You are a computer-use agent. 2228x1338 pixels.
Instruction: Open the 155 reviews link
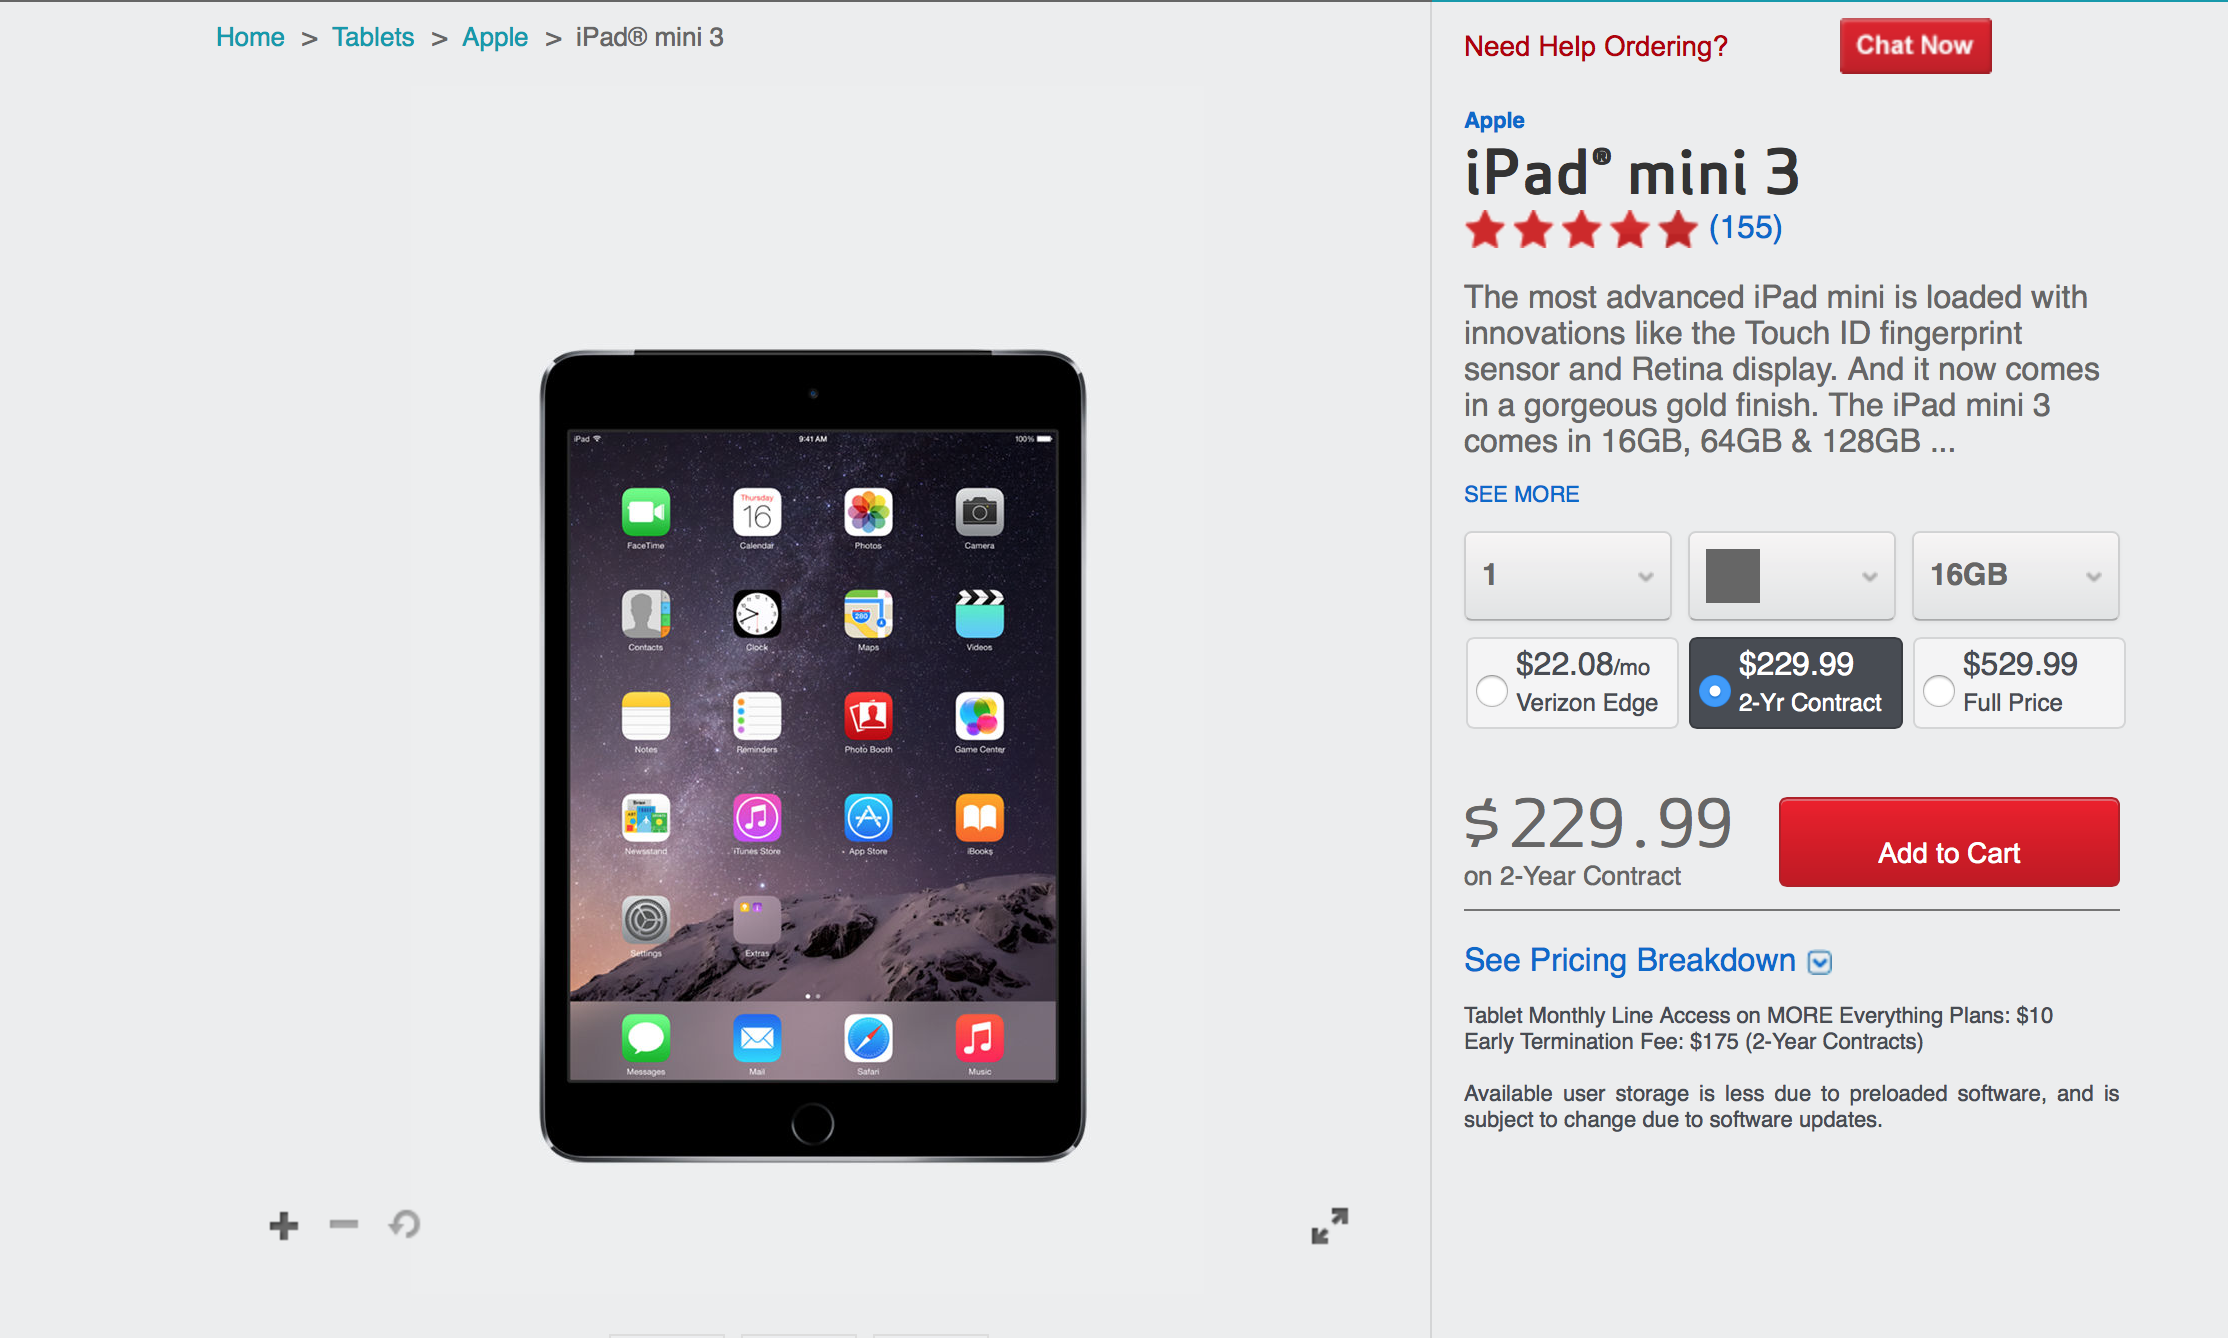tap(1745, 228)
